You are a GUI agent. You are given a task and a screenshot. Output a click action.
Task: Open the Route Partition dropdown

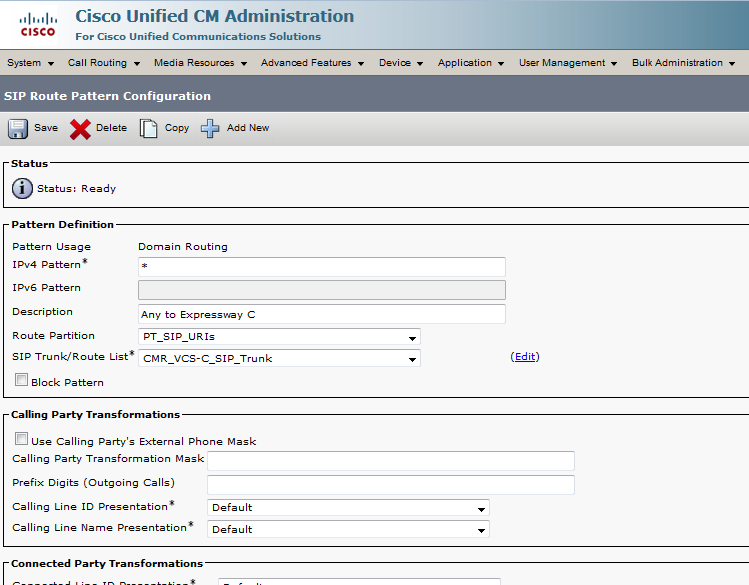click(279, 337)
